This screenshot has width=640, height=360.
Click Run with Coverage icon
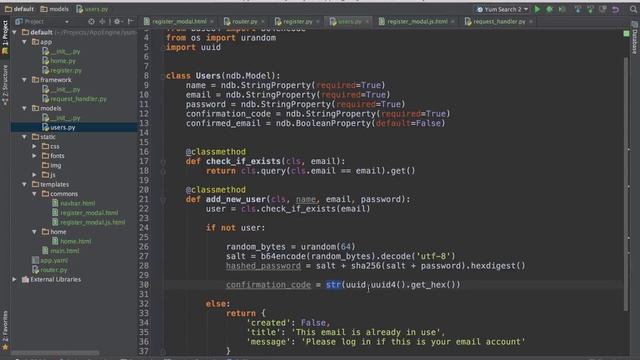click(x=562, y=9)
